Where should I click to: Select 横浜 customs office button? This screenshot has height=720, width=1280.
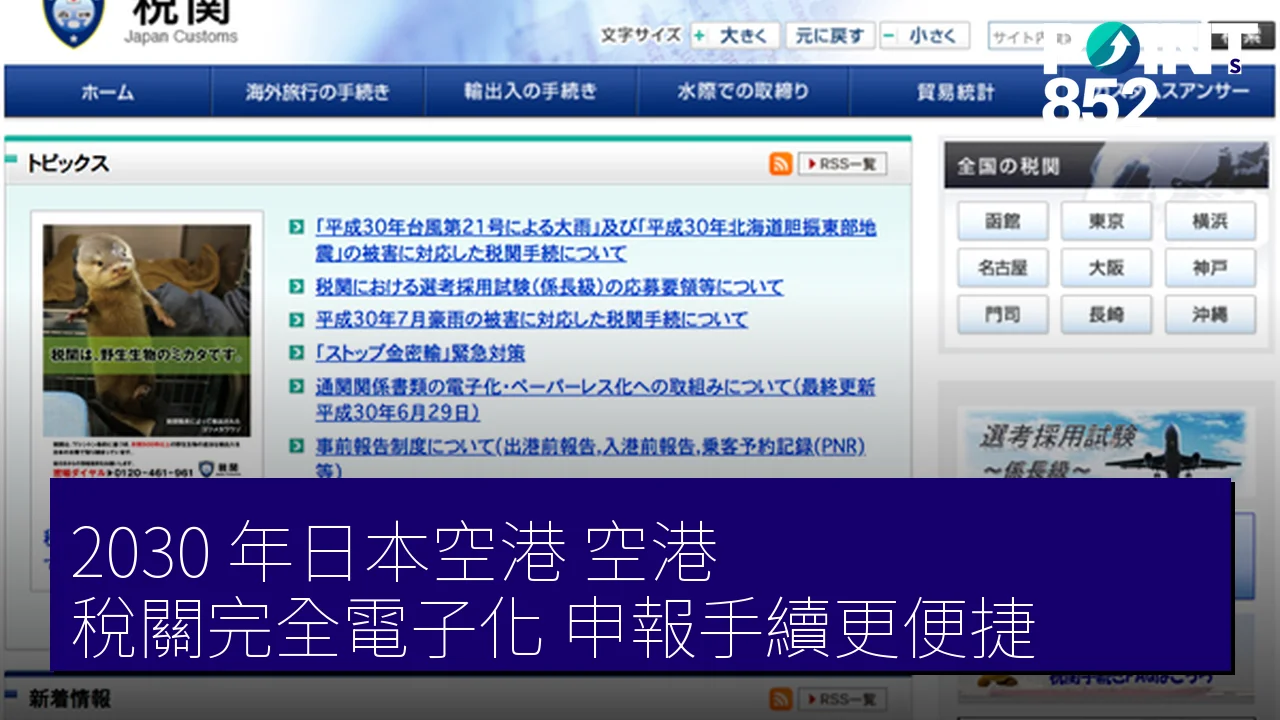tap(1210, 222)
